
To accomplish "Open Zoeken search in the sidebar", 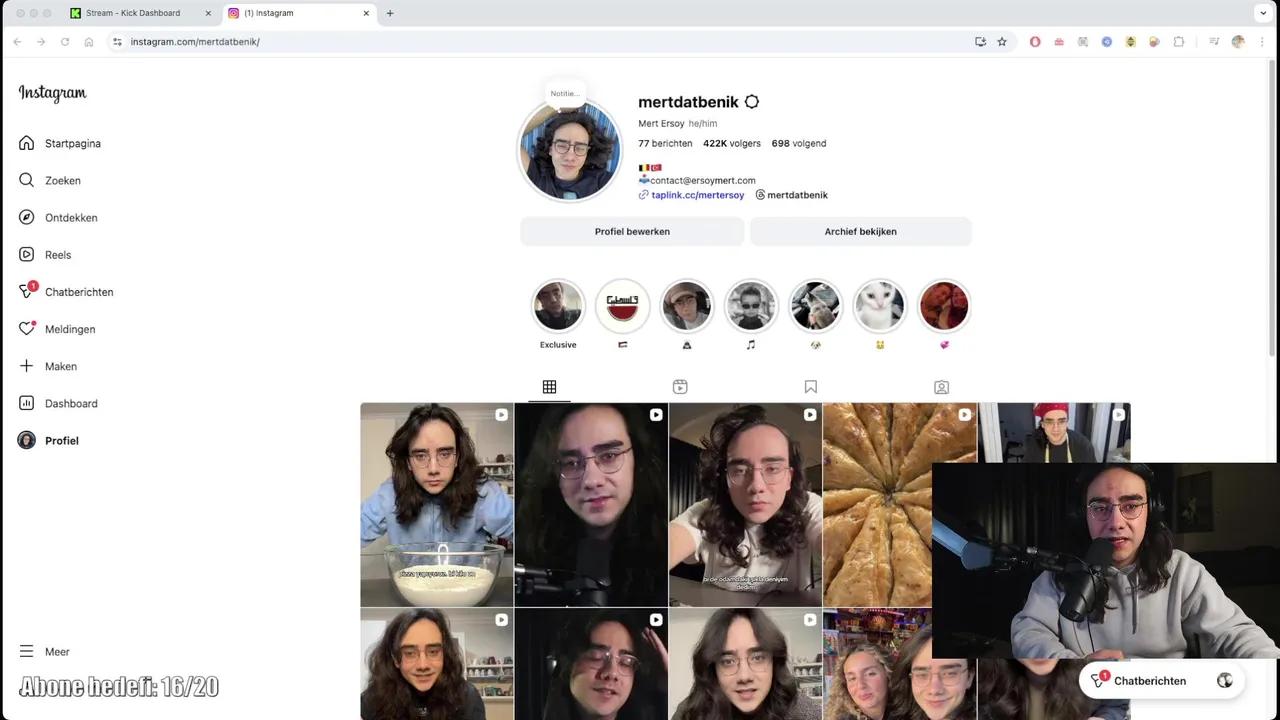I will click(x=50, y=180).
